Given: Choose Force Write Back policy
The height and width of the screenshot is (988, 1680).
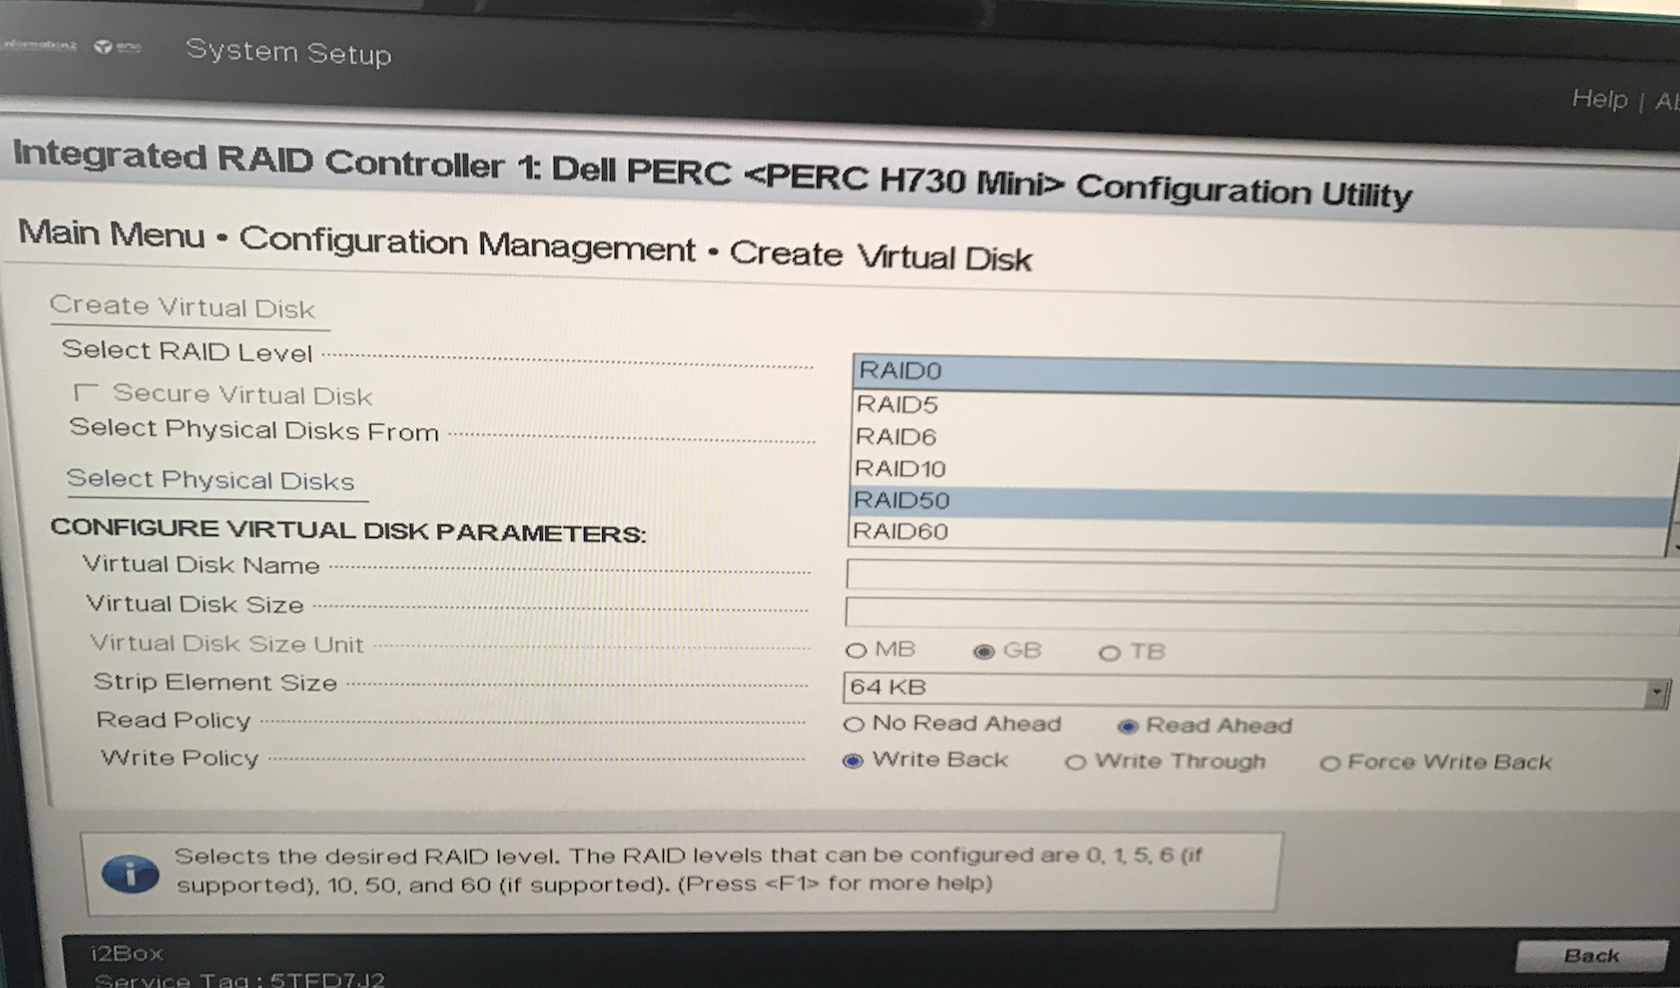Looking at the screenshot, I should (1329, 764).
